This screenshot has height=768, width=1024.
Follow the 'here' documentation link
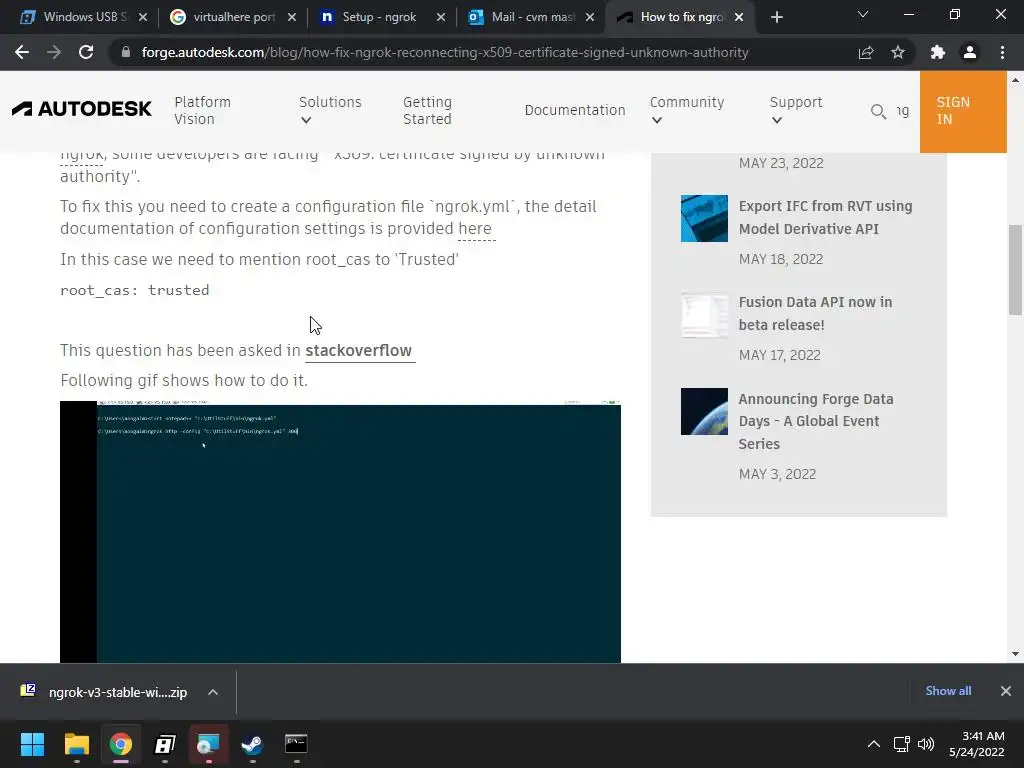click(x=475, y=229)
